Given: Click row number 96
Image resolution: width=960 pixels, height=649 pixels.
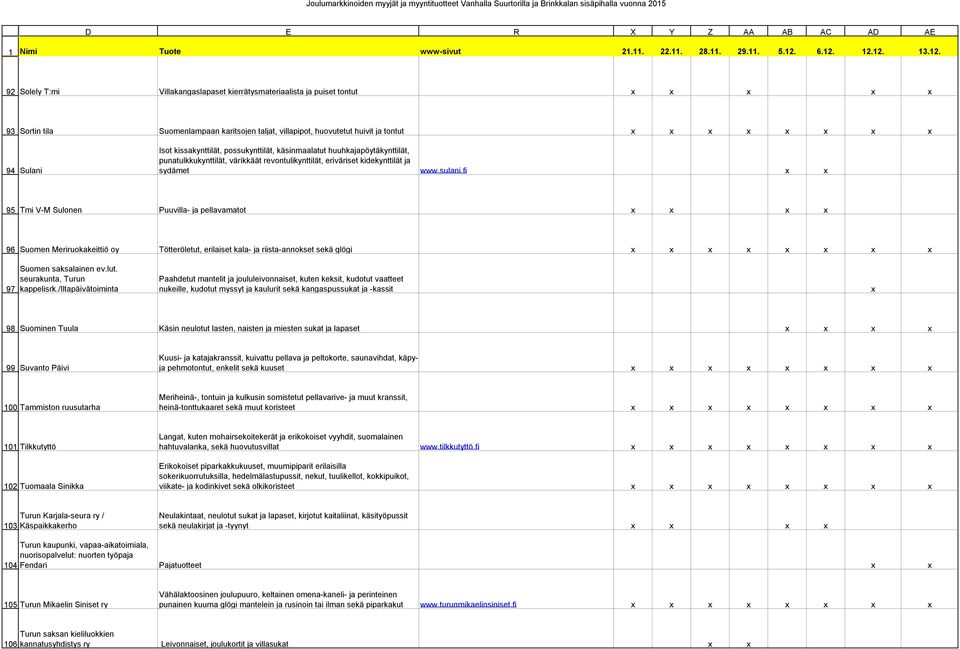Looking at the screenshot, I should [x=10, y=234].
